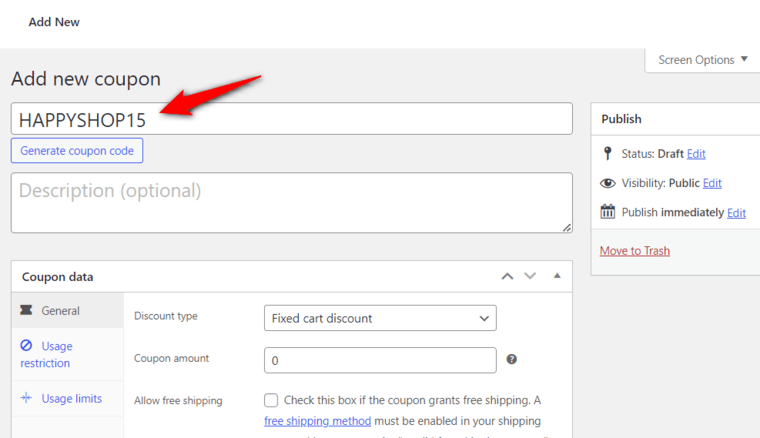Screen dimensions: 760x438
Task: Click the Usage limits icon
Action: coord(26,398)
